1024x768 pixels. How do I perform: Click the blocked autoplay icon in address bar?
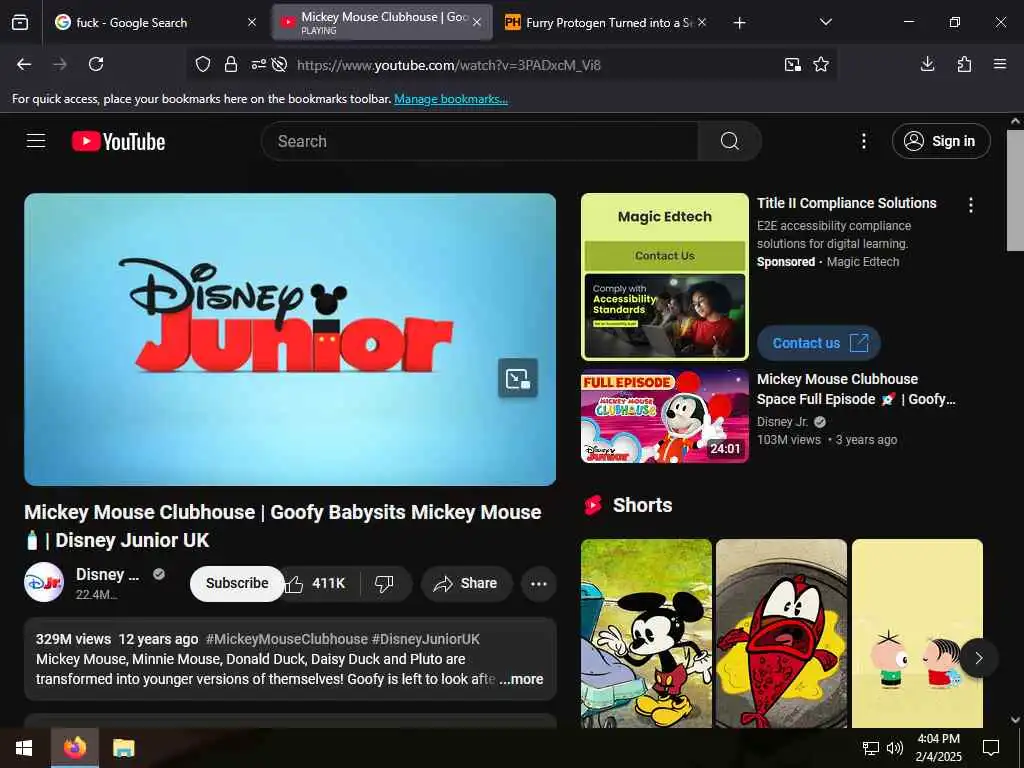click(x=280, y=65)
